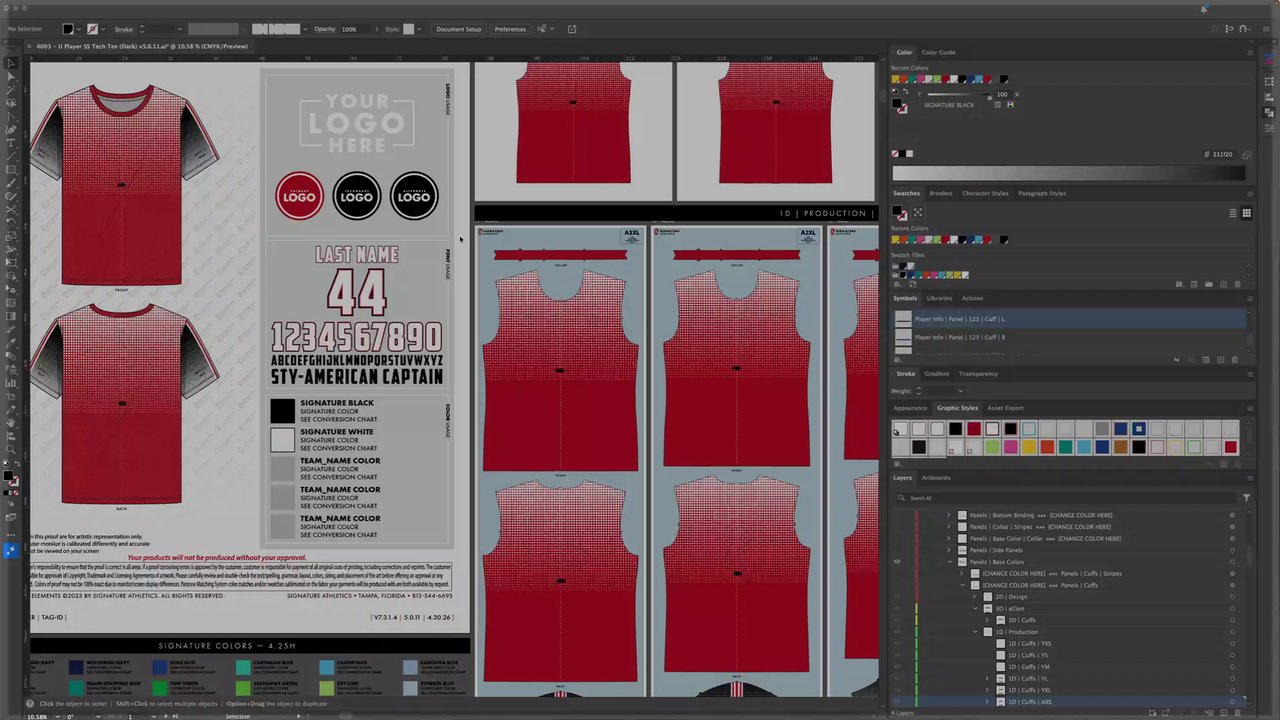This screenshot has width=1280, height=720.
Task: Switch Swatches panel to grid view icon
Action: (1246, 213)
